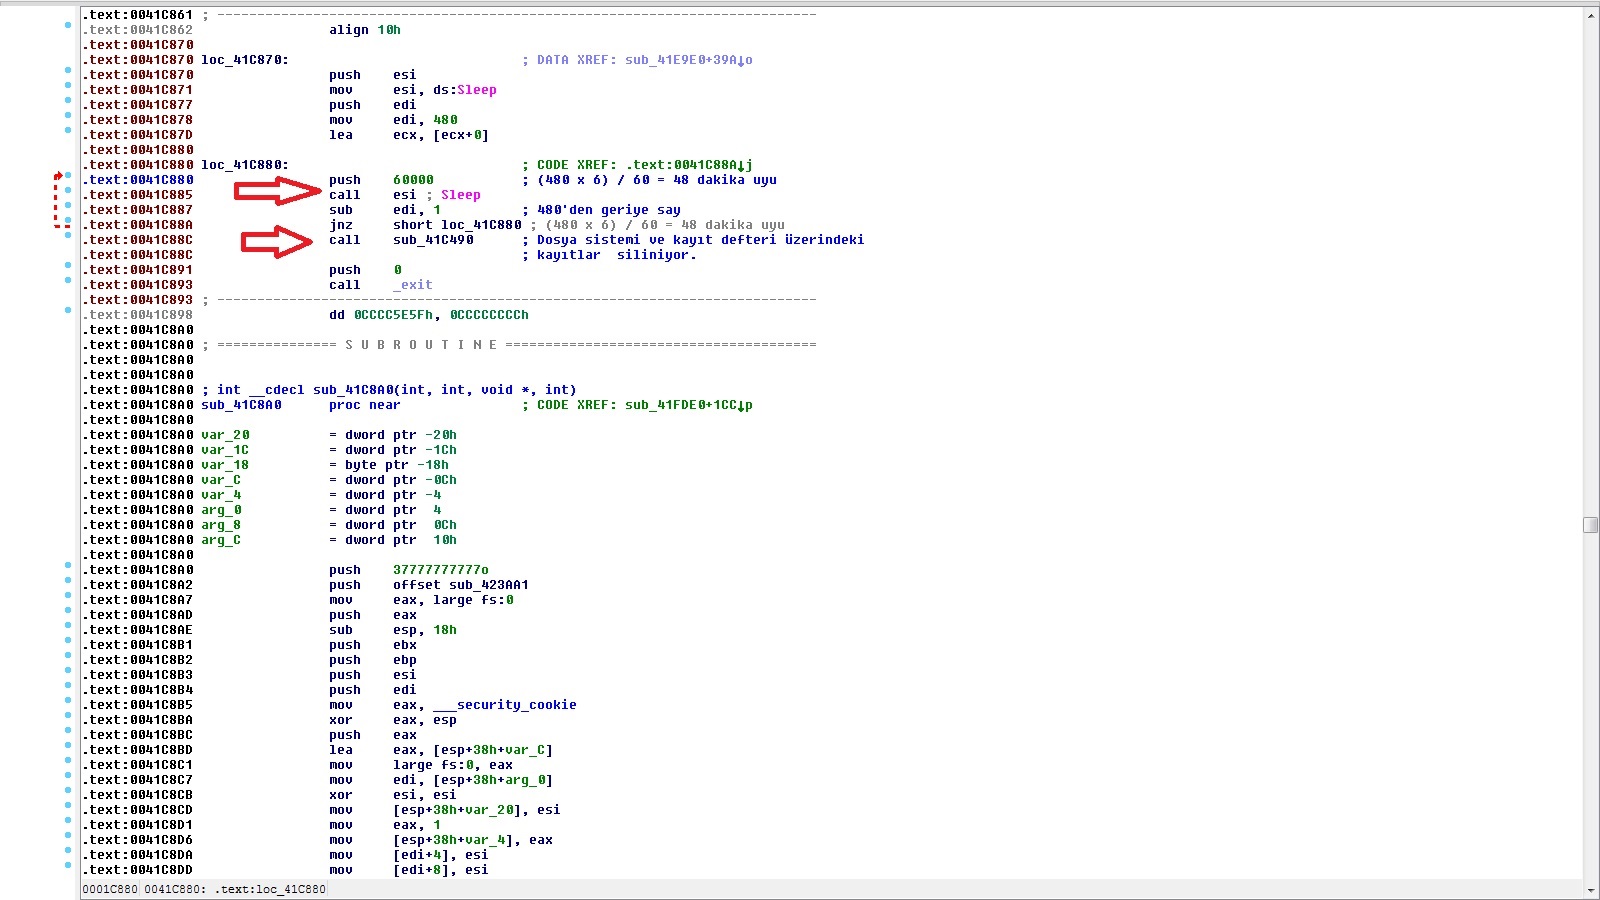Click the arg_C argument definition
This screenshot has height=900, width=1600.
[x=329, y=540]
